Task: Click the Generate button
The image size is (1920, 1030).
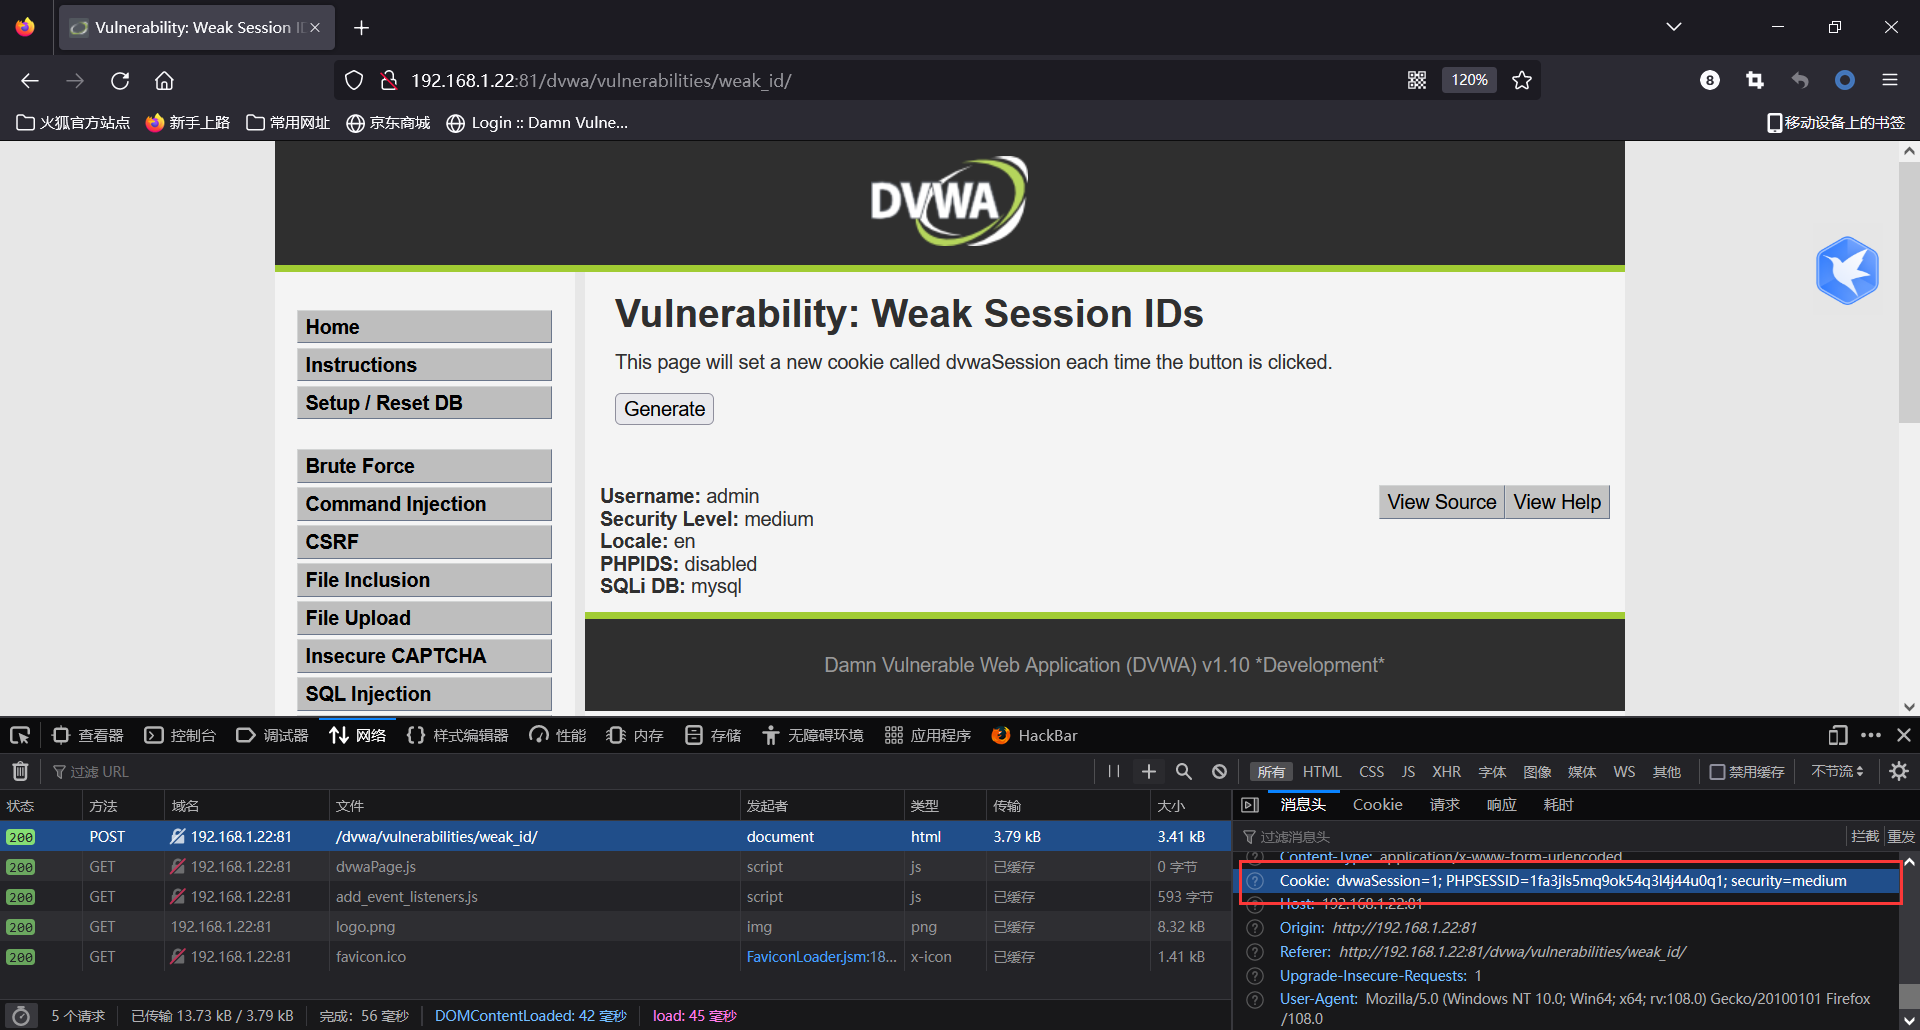Action: [x=664, y=409]
